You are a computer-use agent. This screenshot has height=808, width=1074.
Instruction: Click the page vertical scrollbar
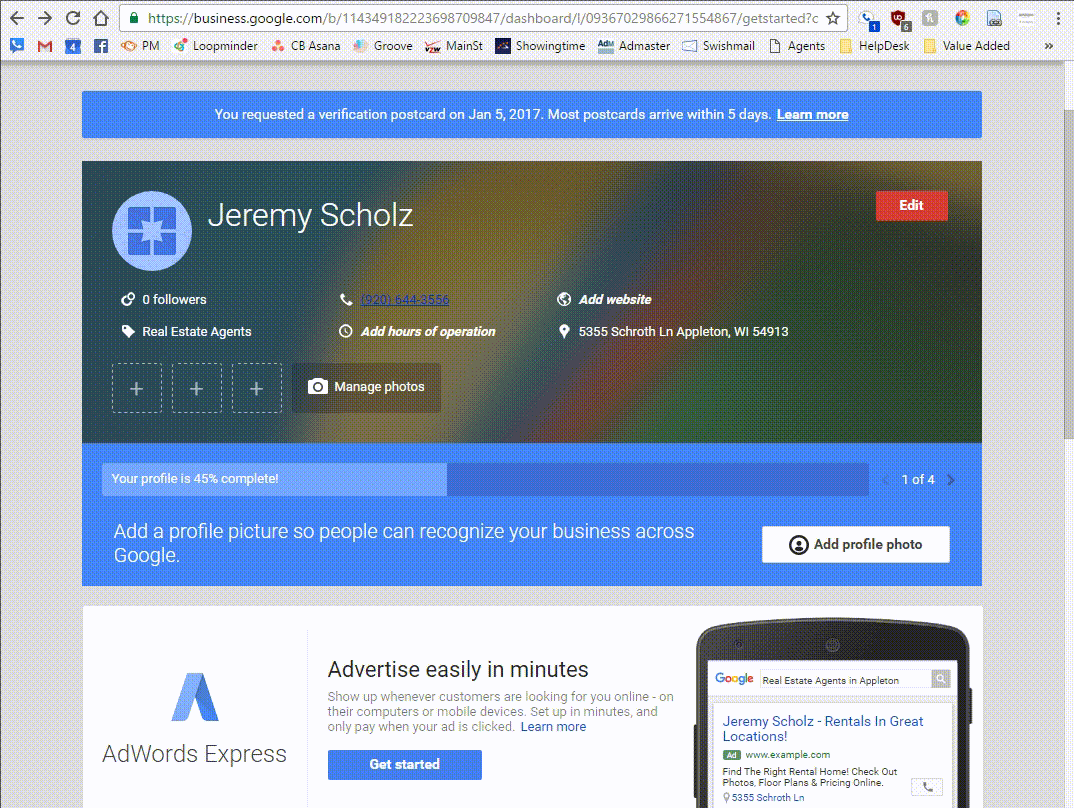tap(1068, 274)
